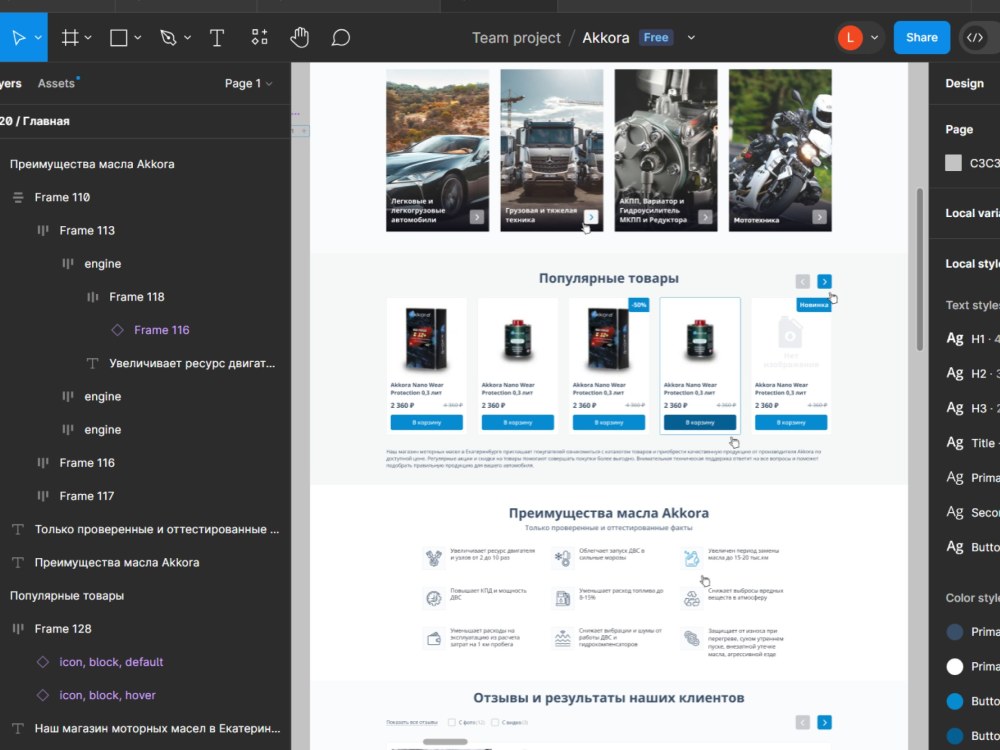
Task: Click the АКПП, Вариатор category image
Action: (x=666, y=150)
